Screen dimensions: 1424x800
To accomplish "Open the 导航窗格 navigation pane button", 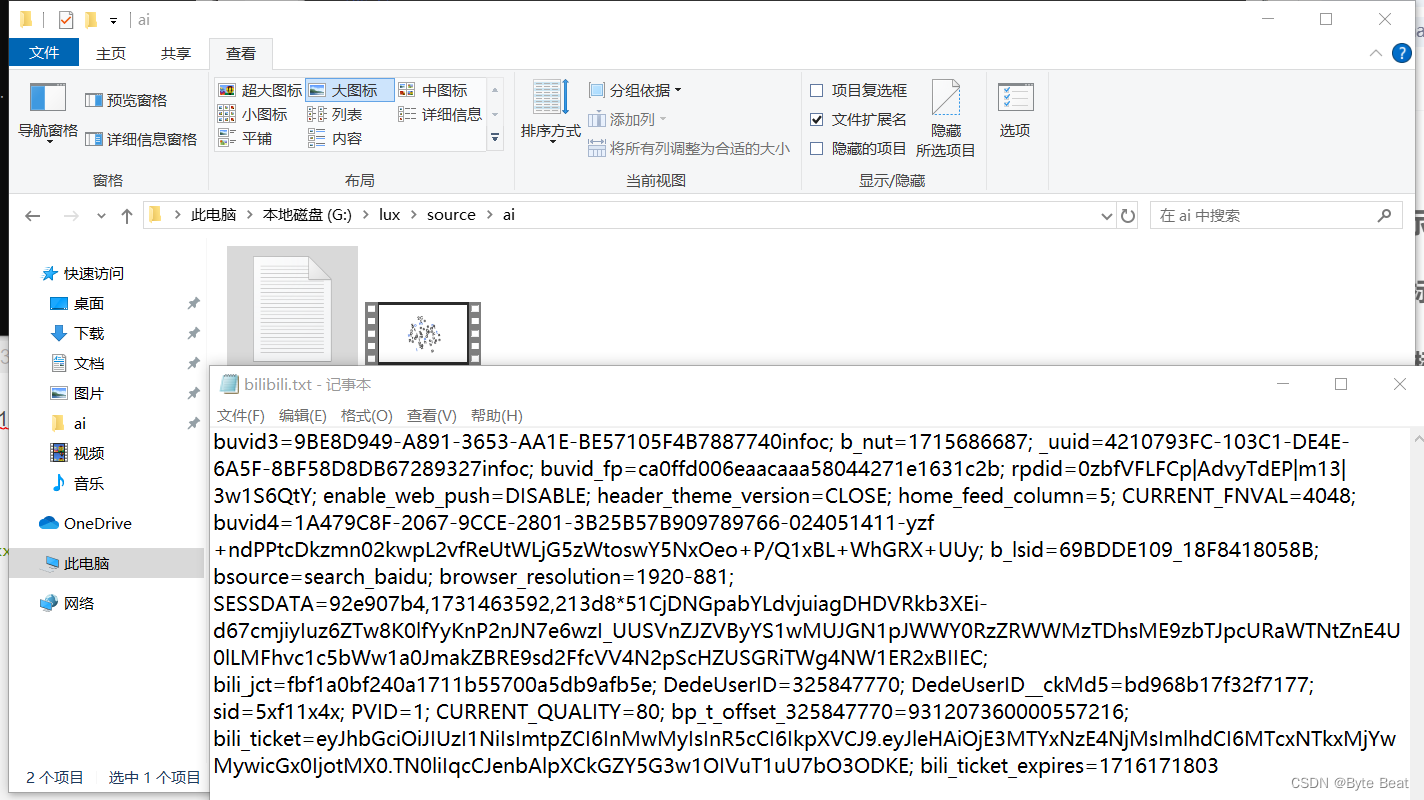I will coord(48,113).
